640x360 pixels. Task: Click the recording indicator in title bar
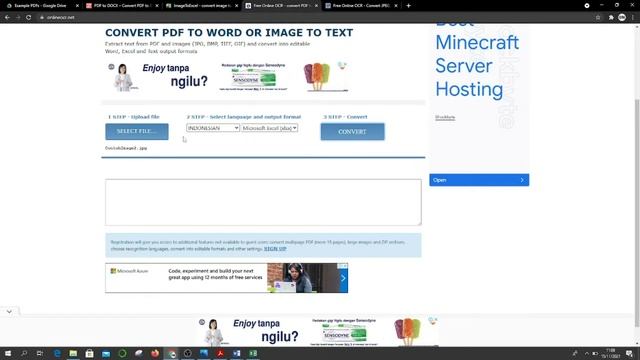[x=587, y=6]
